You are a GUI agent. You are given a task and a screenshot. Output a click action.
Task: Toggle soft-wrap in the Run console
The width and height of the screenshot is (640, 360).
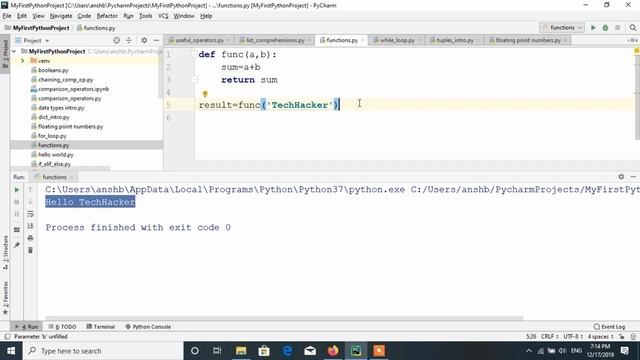coord(30,214)
